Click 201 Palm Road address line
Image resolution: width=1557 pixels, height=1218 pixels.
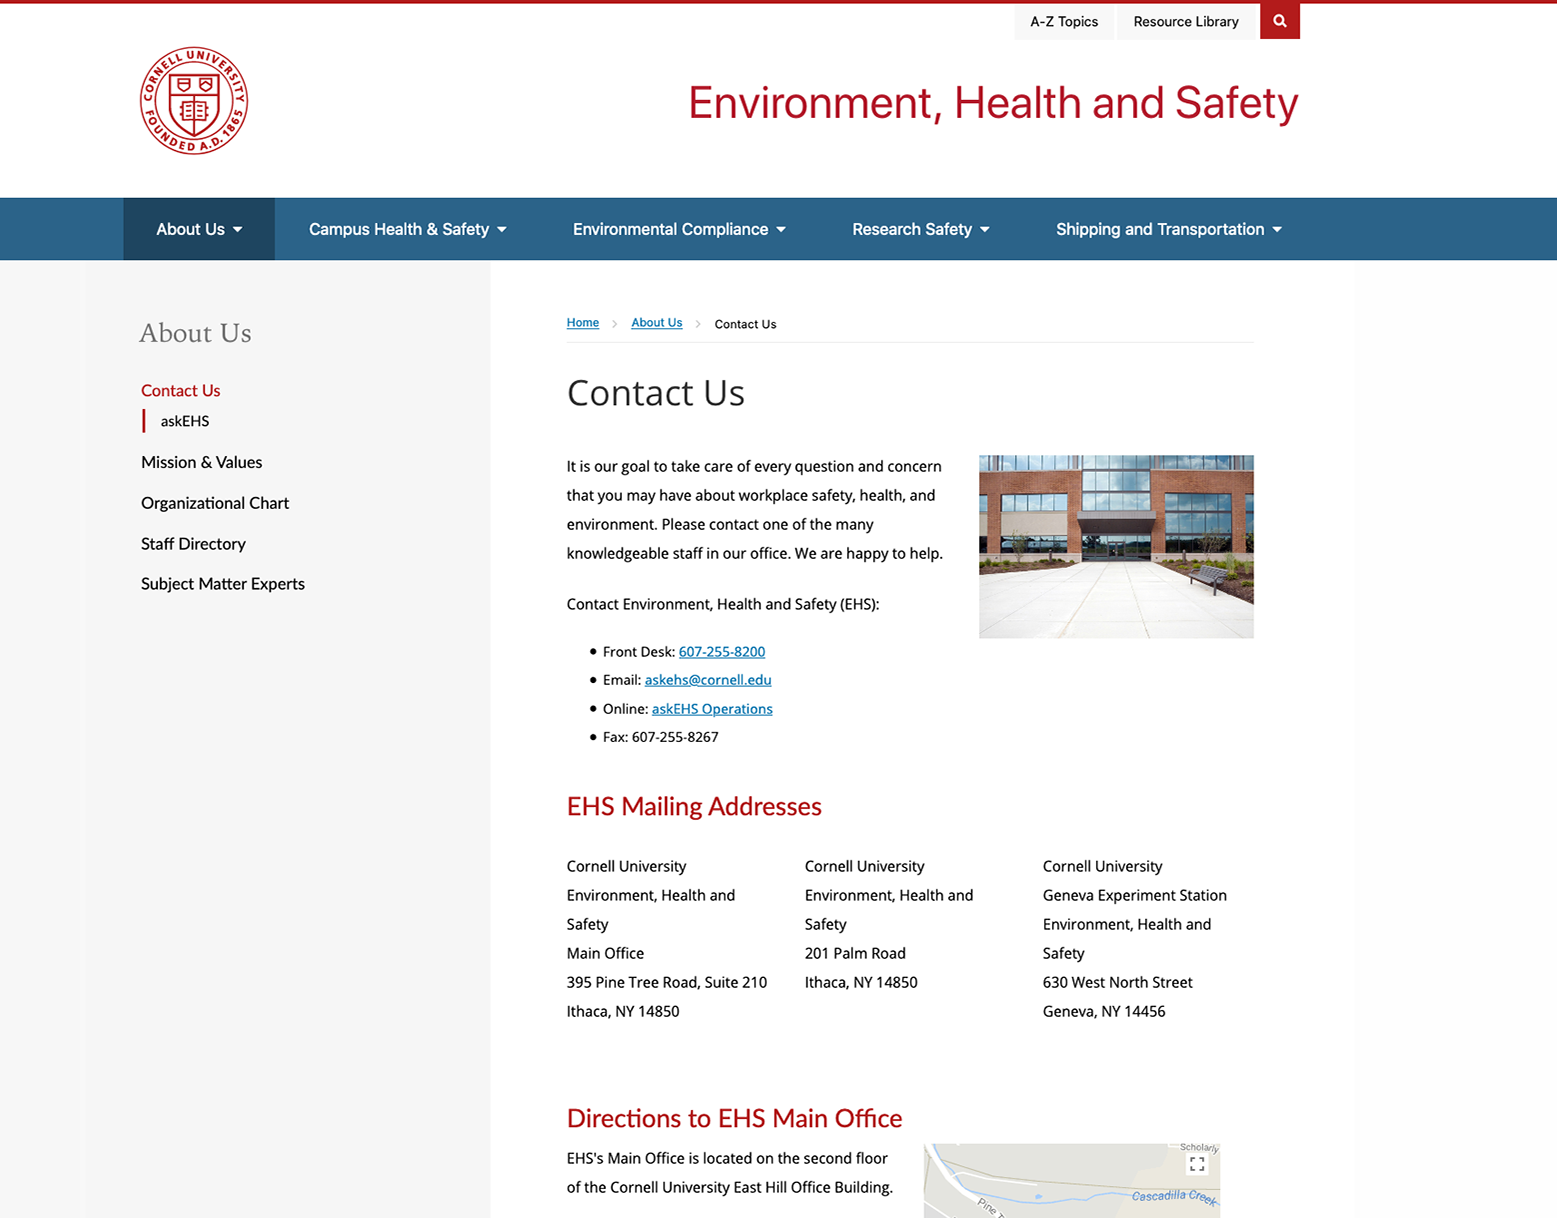point(855,953)
